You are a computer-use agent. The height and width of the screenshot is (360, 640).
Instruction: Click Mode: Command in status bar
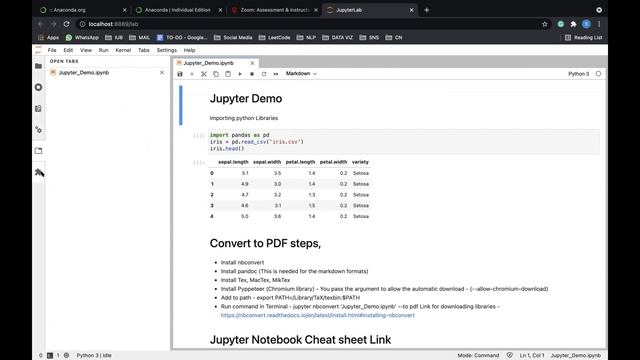(478, 356)
